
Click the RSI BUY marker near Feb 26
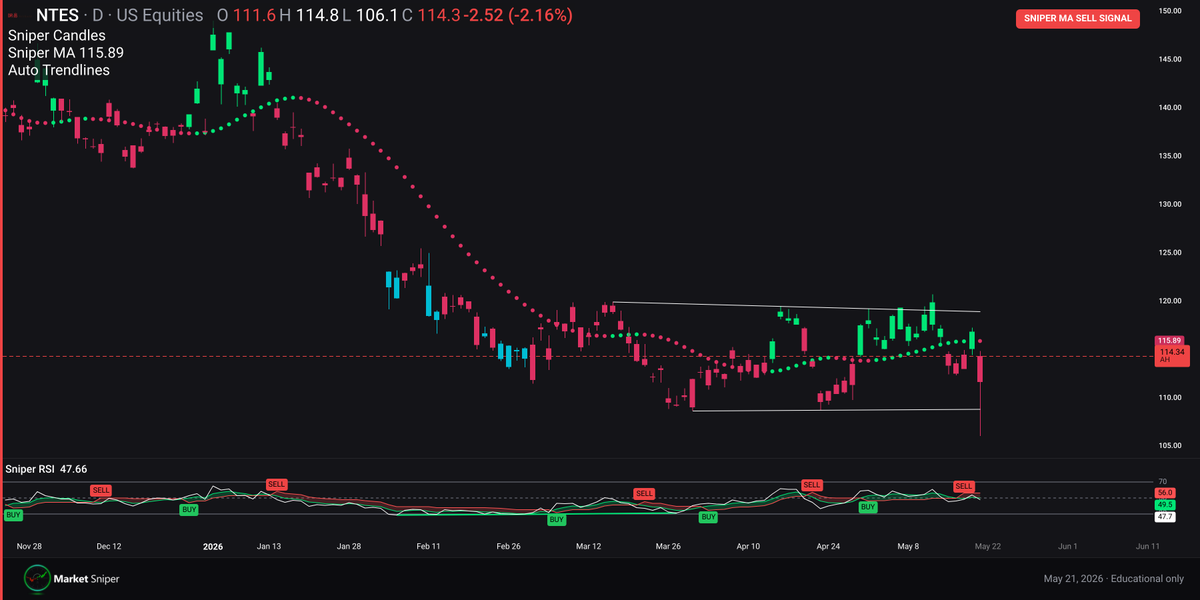(557, 520)
